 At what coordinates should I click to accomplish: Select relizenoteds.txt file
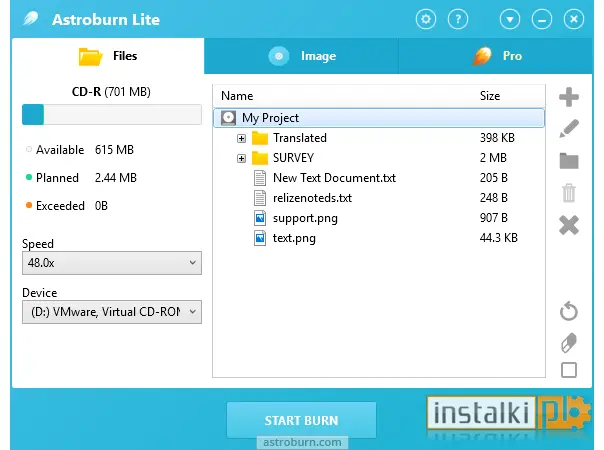(379, 198)
